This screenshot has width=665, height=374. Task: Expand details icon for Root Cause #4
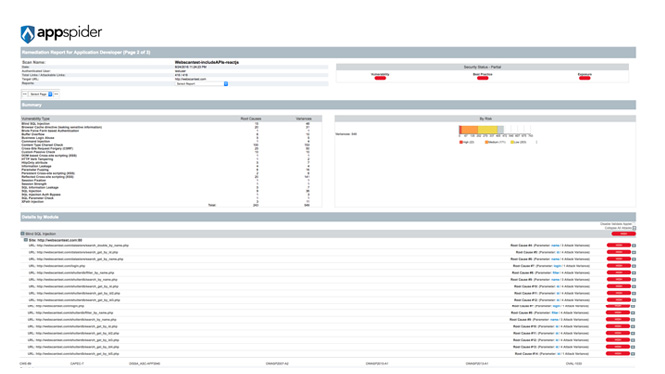(634, 246)
